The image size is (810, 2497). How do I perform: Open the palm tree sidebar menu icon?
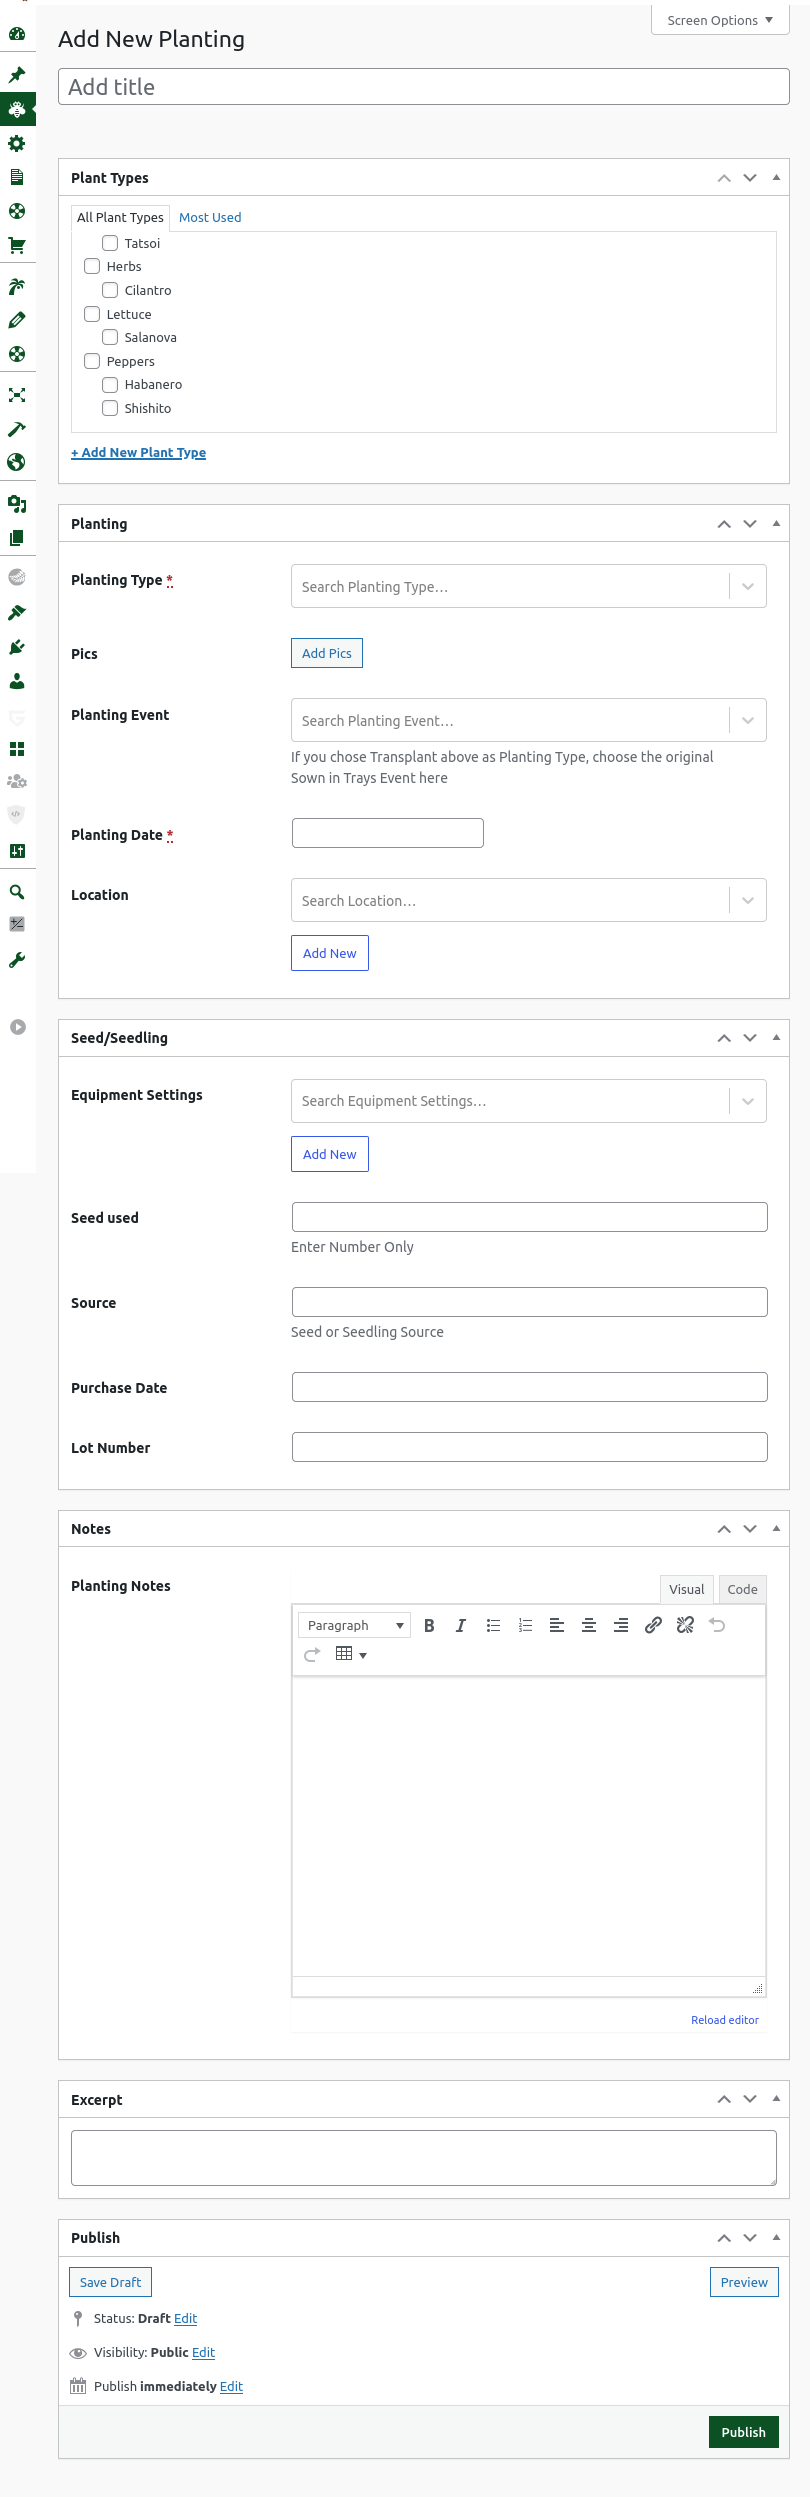coord(17,287)
